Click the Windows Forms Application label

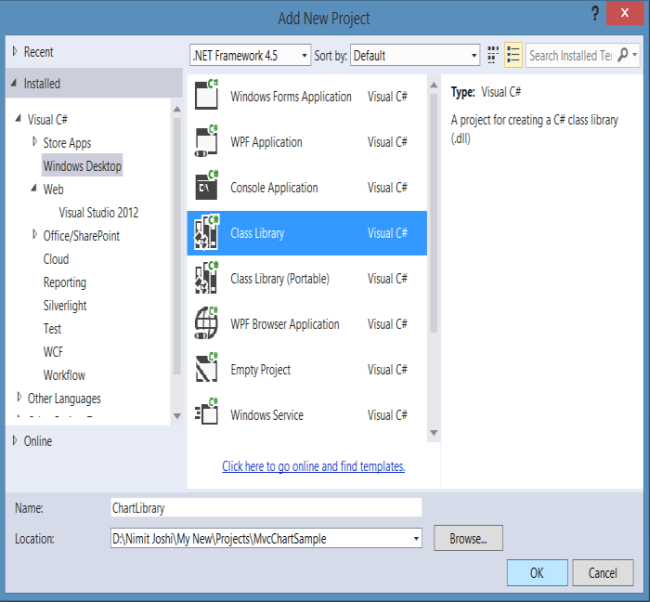click(x=291, y=96)
